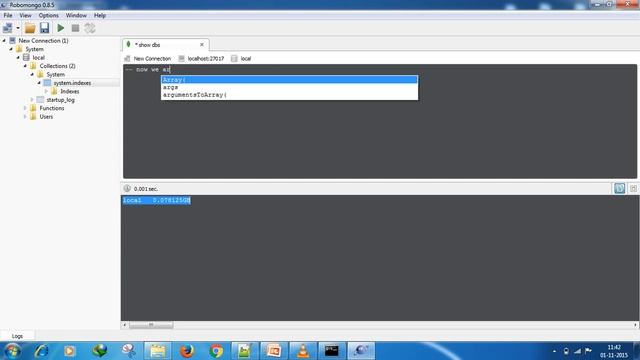Click the localhost:27017 server label
640x360 pixels.
point(206,58)
